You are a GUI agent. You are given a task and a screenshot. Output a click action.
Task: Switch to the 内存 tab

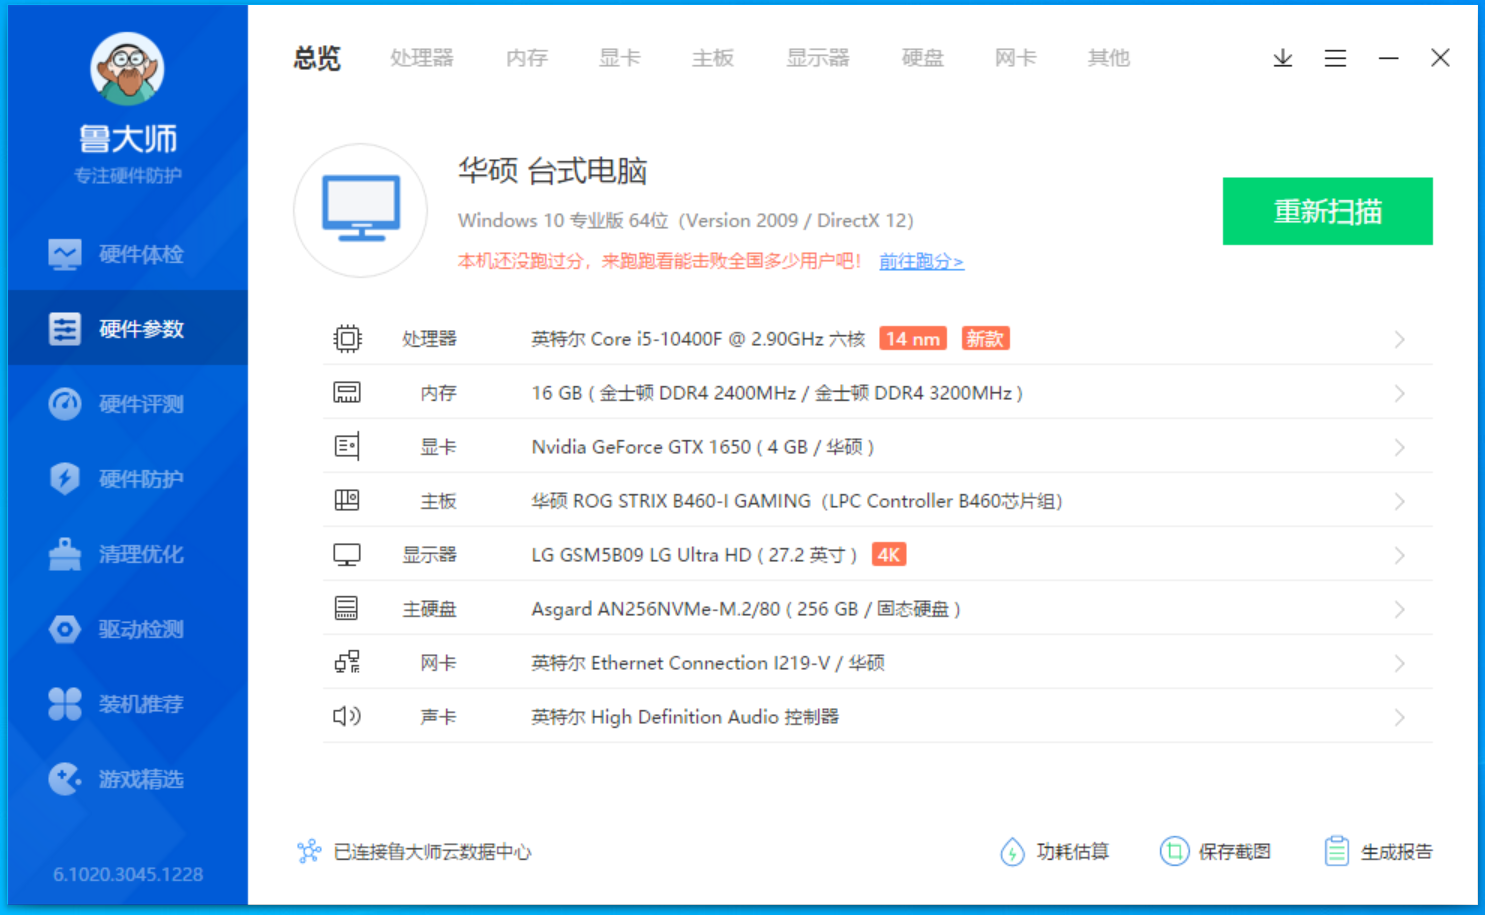click(527, 58)
